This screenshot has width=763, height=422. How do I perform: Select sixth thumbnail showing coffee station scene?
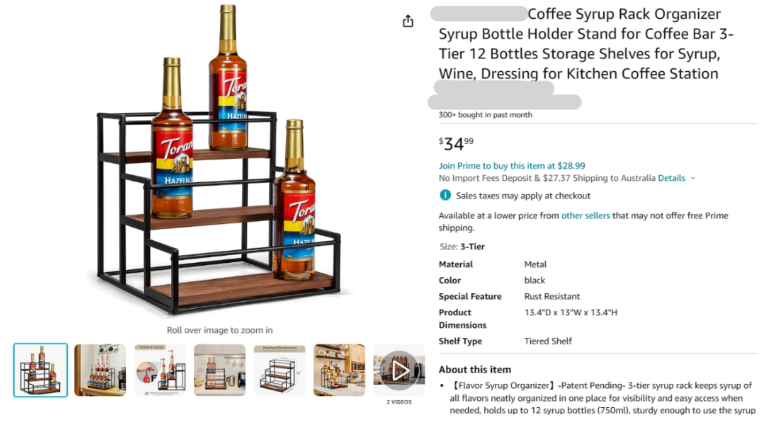point(339,370)
